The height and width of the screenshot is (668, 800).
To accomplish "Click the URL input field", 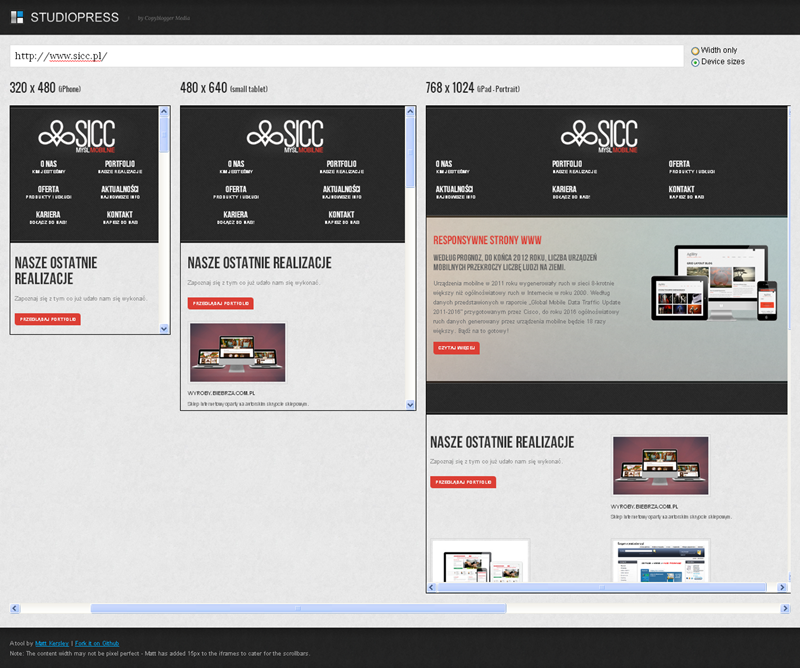I will pyautogui.click(x=346, y=56).
